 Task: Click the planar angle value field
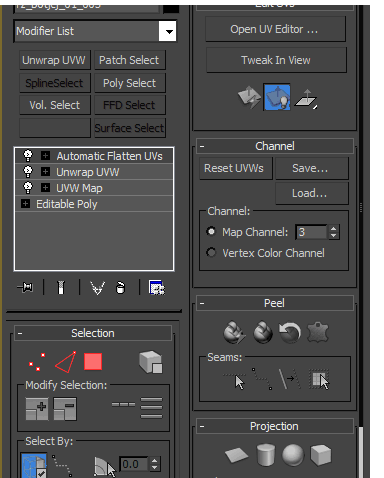(x=133, y=464)
